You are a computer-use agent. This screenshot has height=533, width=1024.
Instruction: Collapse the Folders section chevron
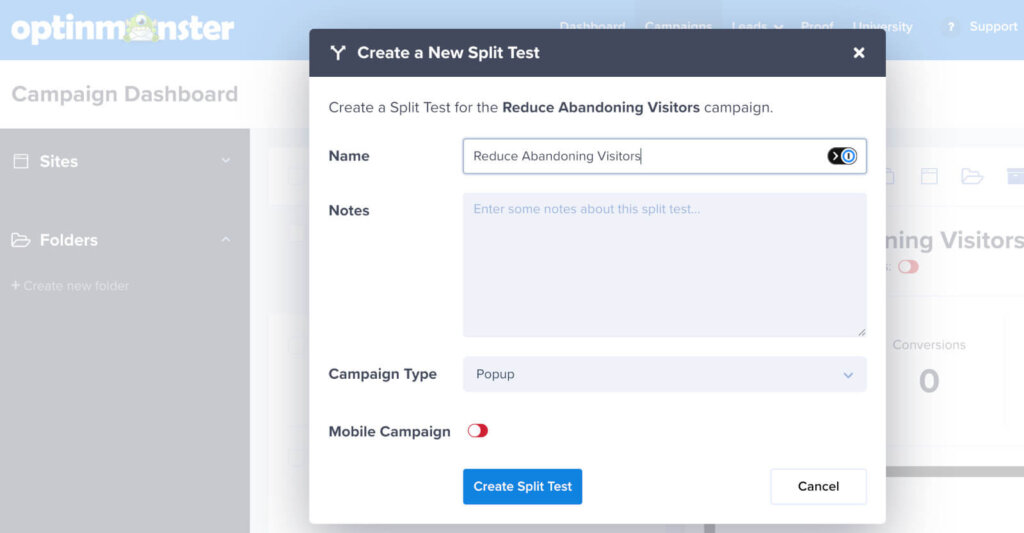tap(226, 240)
